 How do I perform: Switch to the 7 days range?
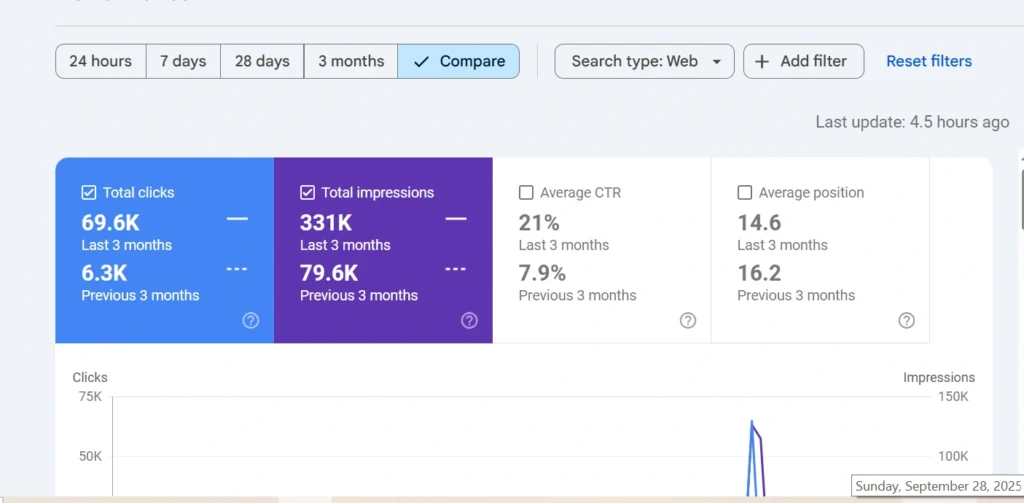pos(183,61)
